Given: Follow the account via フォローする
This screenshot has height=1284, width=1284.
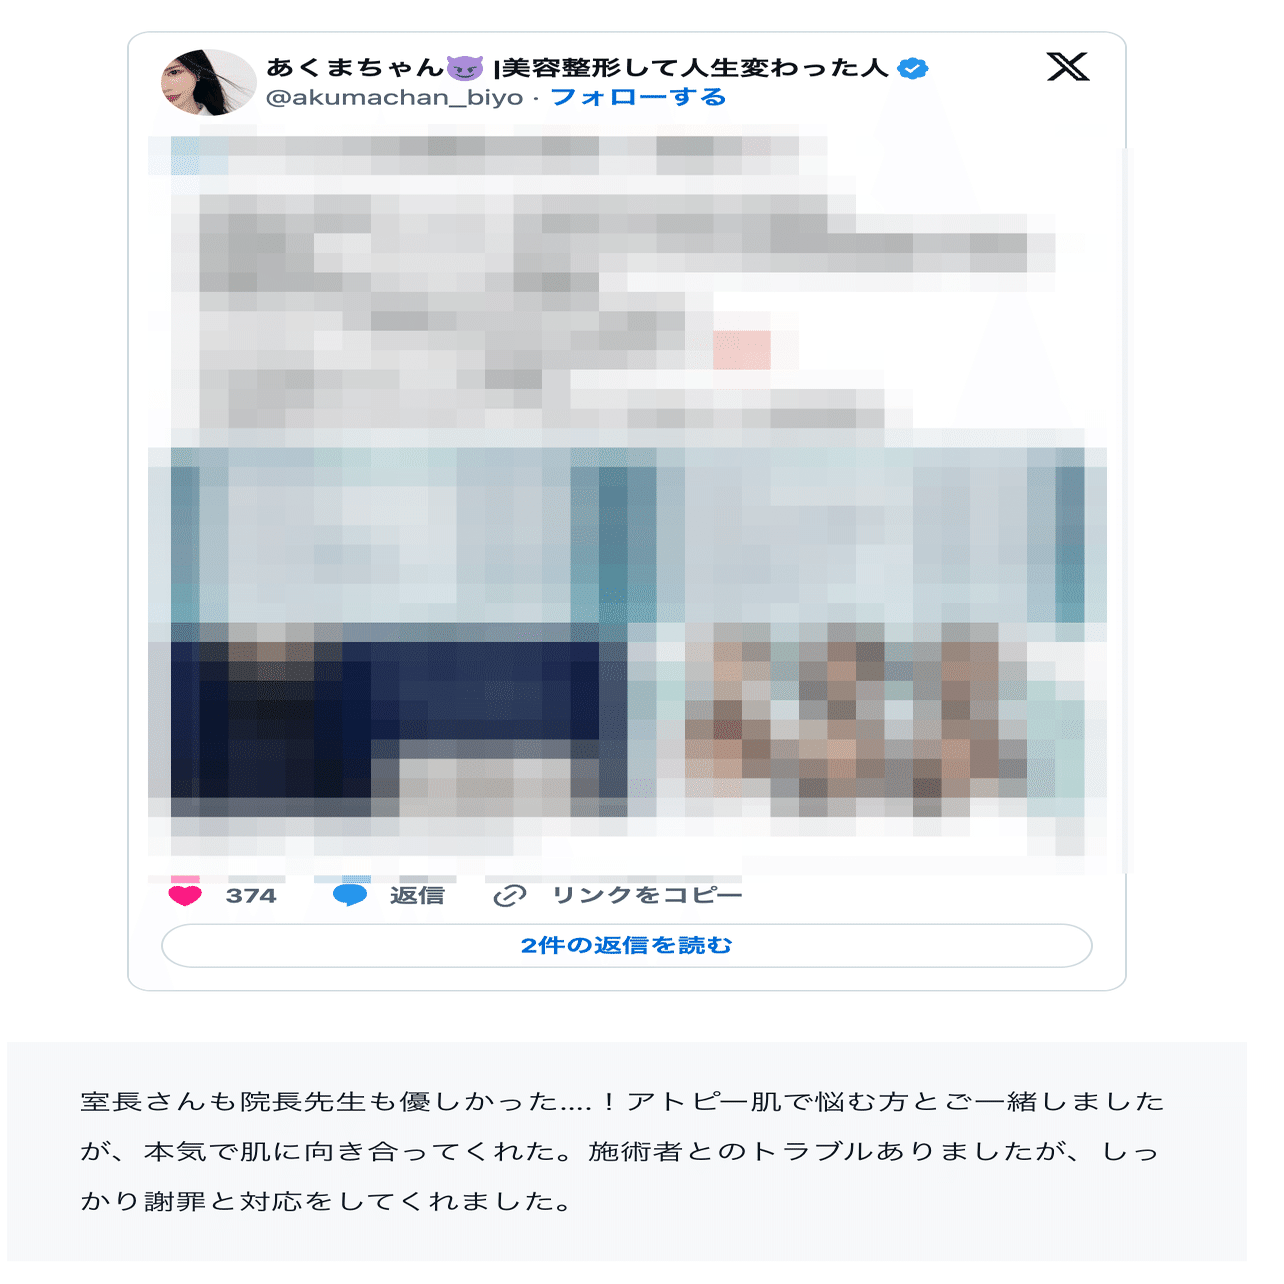Looking at the screenshot, I should pyautogui.click(x=638, y=97).
